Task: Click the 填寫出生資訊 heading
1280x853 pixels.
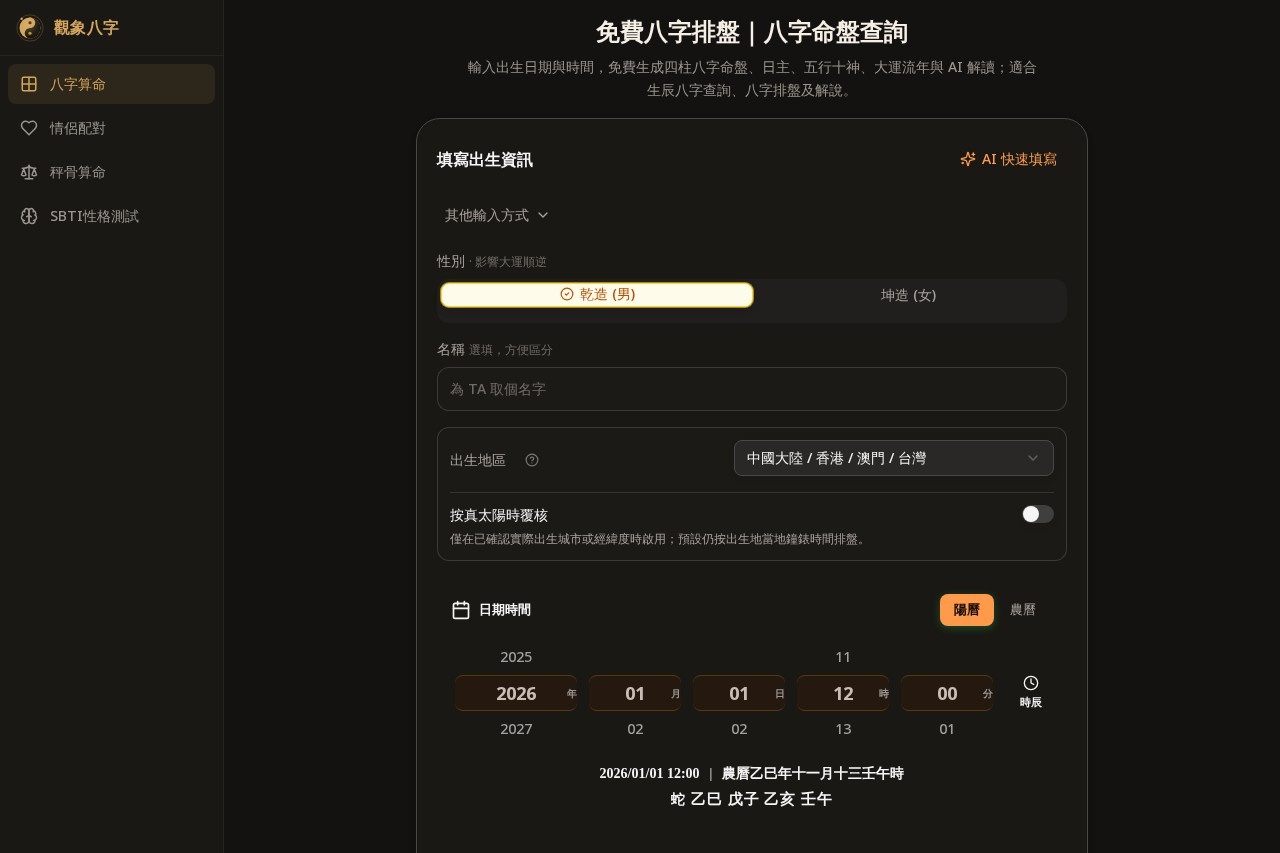Action: tap(485, 160)
